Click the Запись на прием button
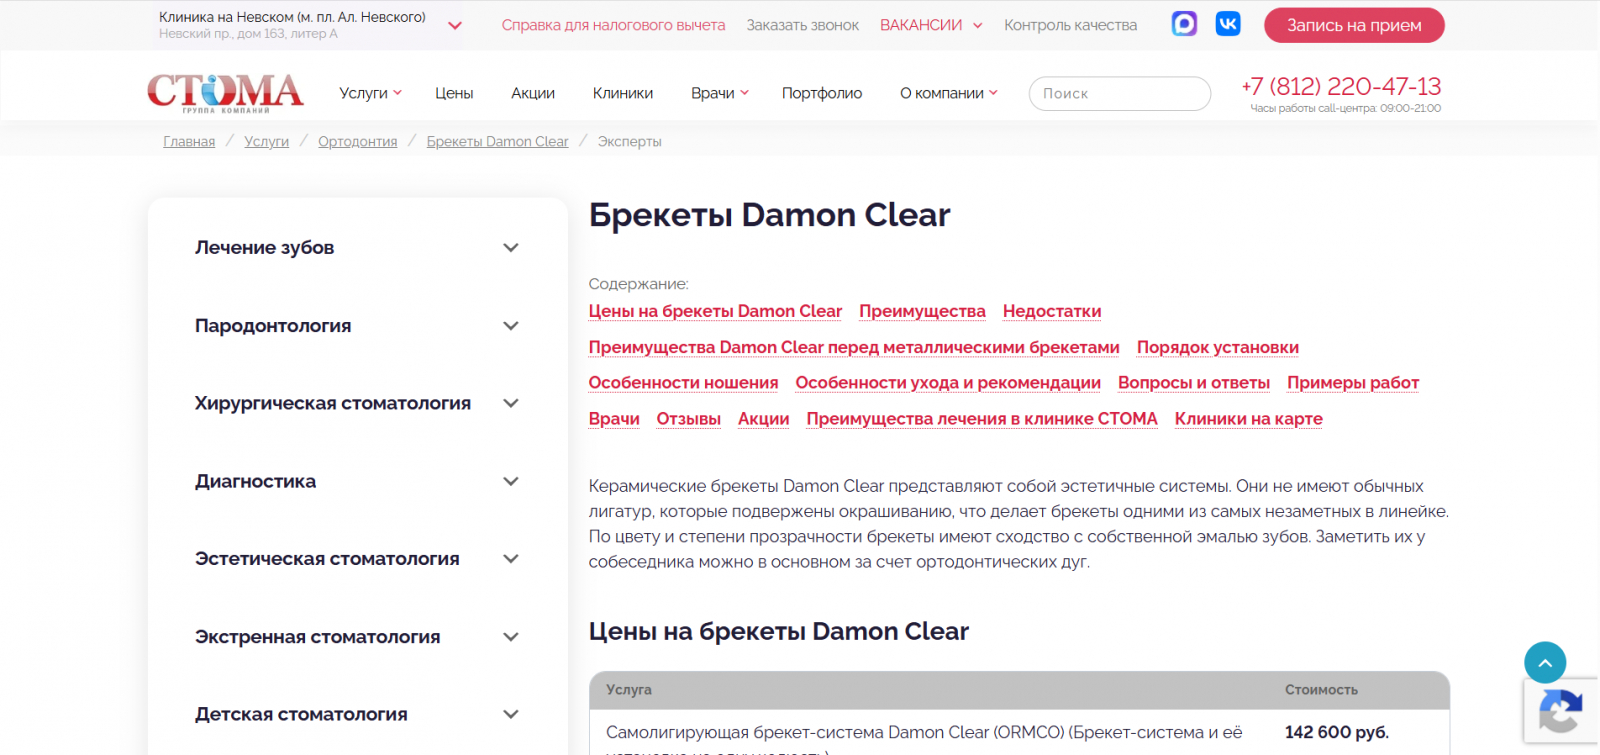Screen dimensions: 1600x755 (x=1354, y=25)
